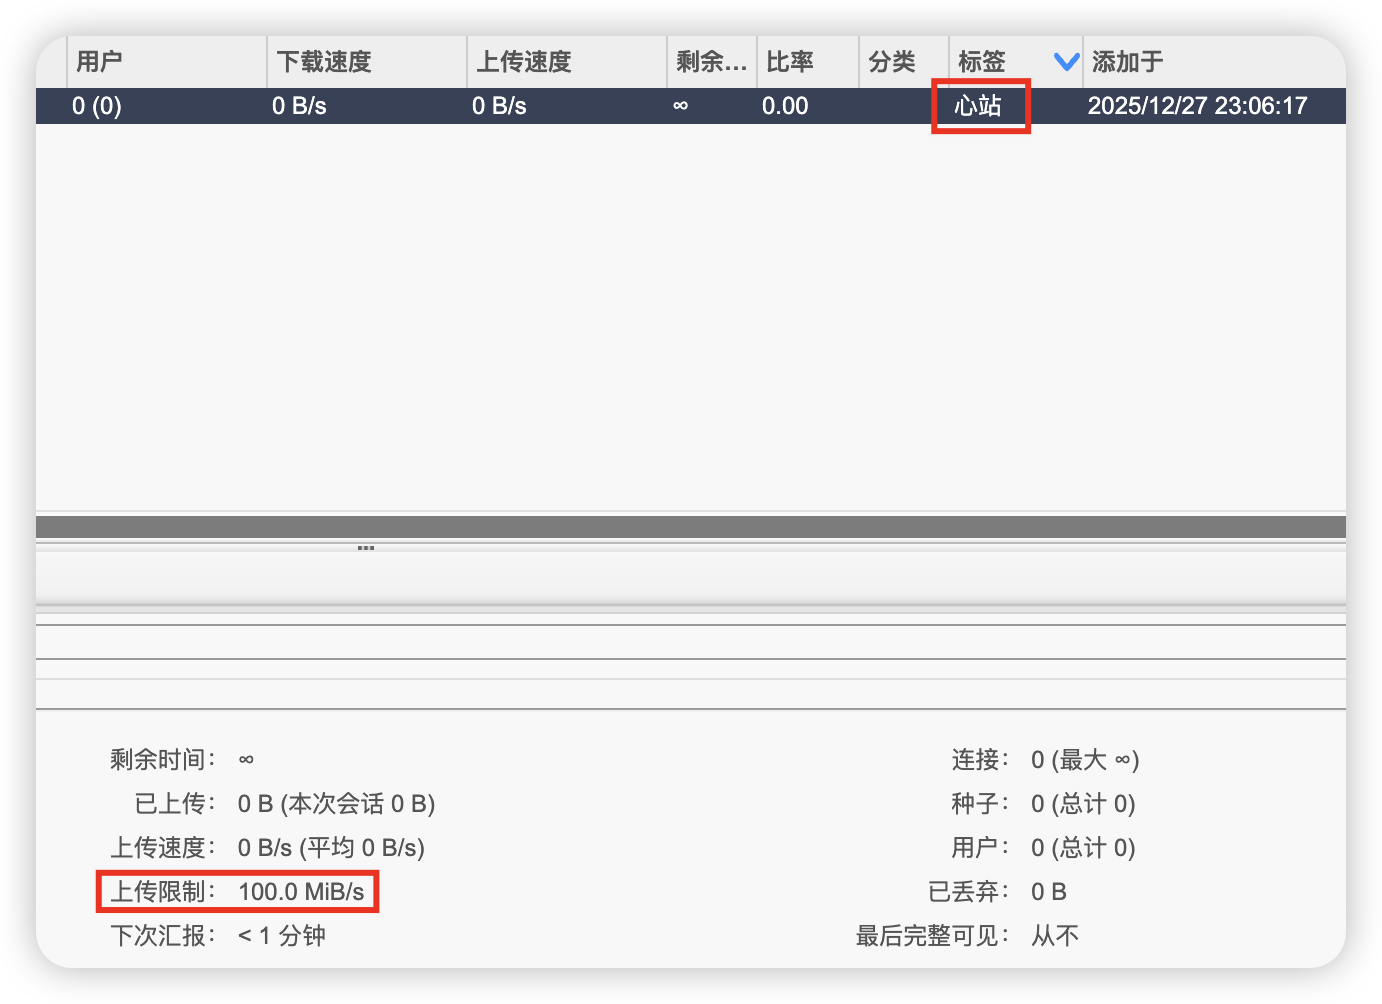The height and width of the screenshot is (1004, 1382).
Task: Click the 标签 column header text
Action: pyautogui.click(x=982, y=62)
